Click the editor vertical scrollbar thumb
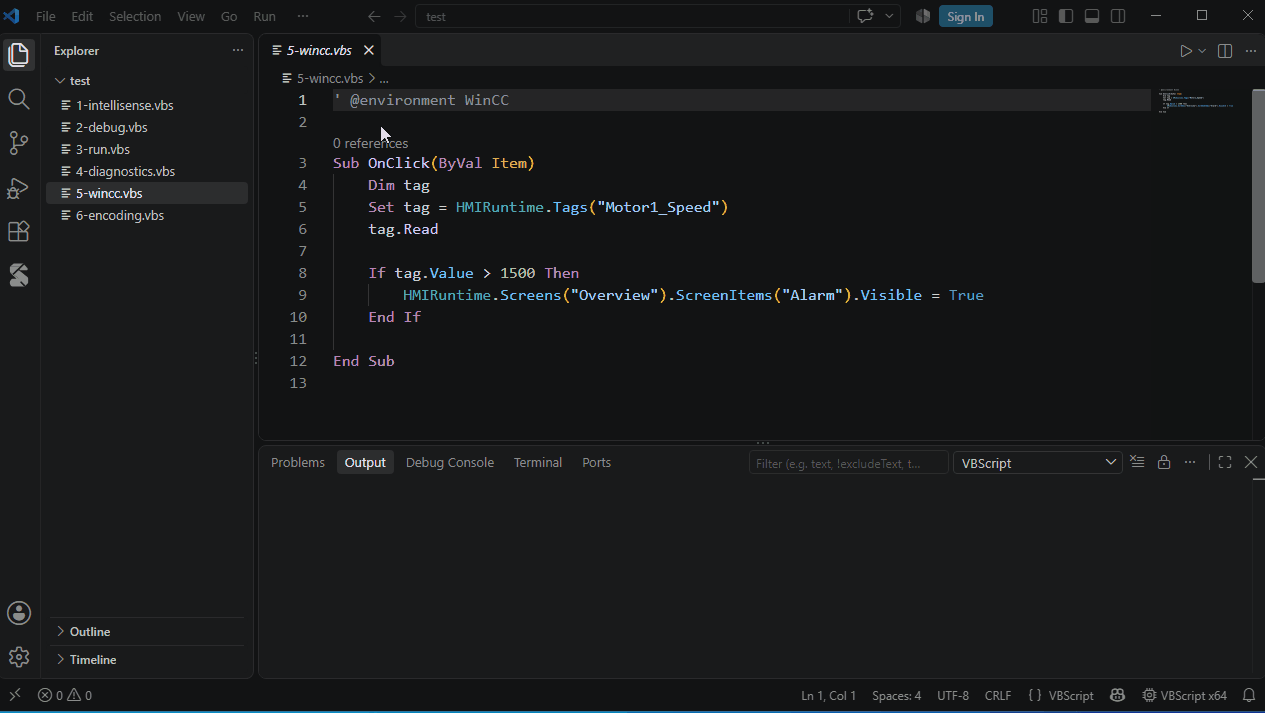Image resolution: width=1265 pixels, height=713 pixels. (x=1258, y=185)
